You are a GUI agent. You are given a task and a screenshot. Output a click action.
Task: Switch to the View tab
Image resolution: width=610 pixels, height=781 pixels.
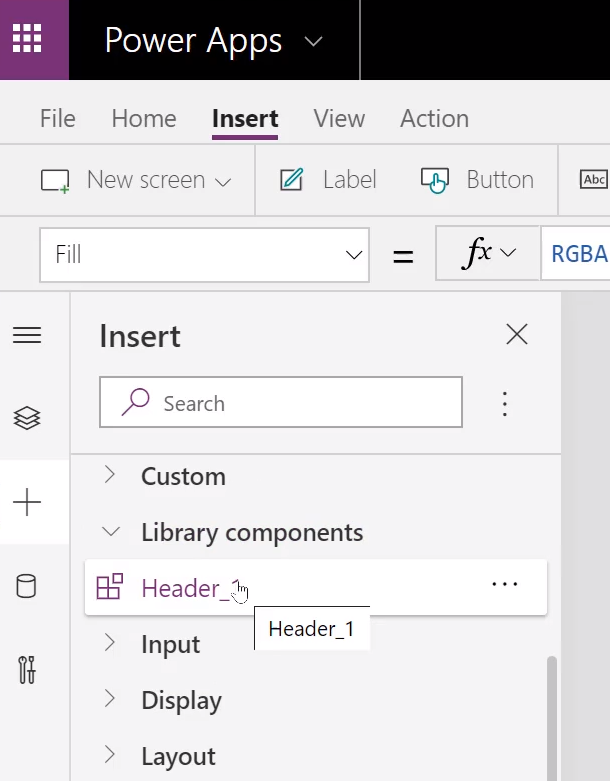[339, 119]
